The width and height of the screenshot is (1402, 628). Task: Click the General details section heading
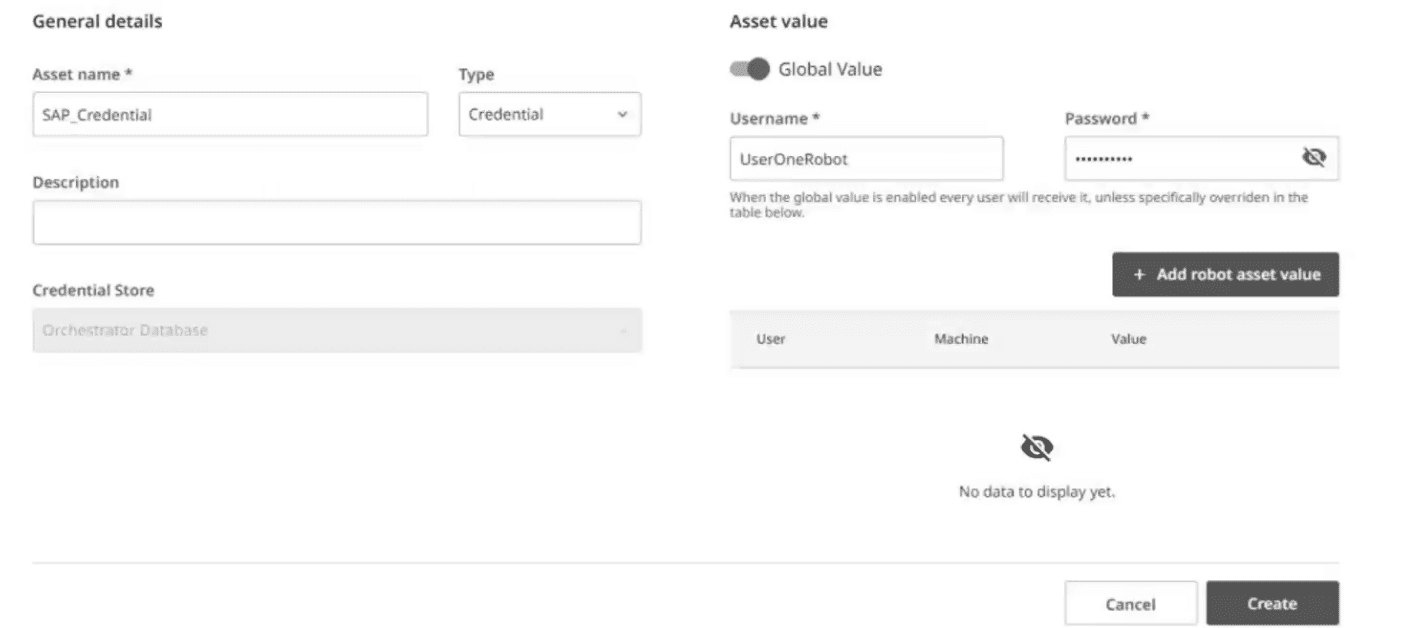point(97,21)
